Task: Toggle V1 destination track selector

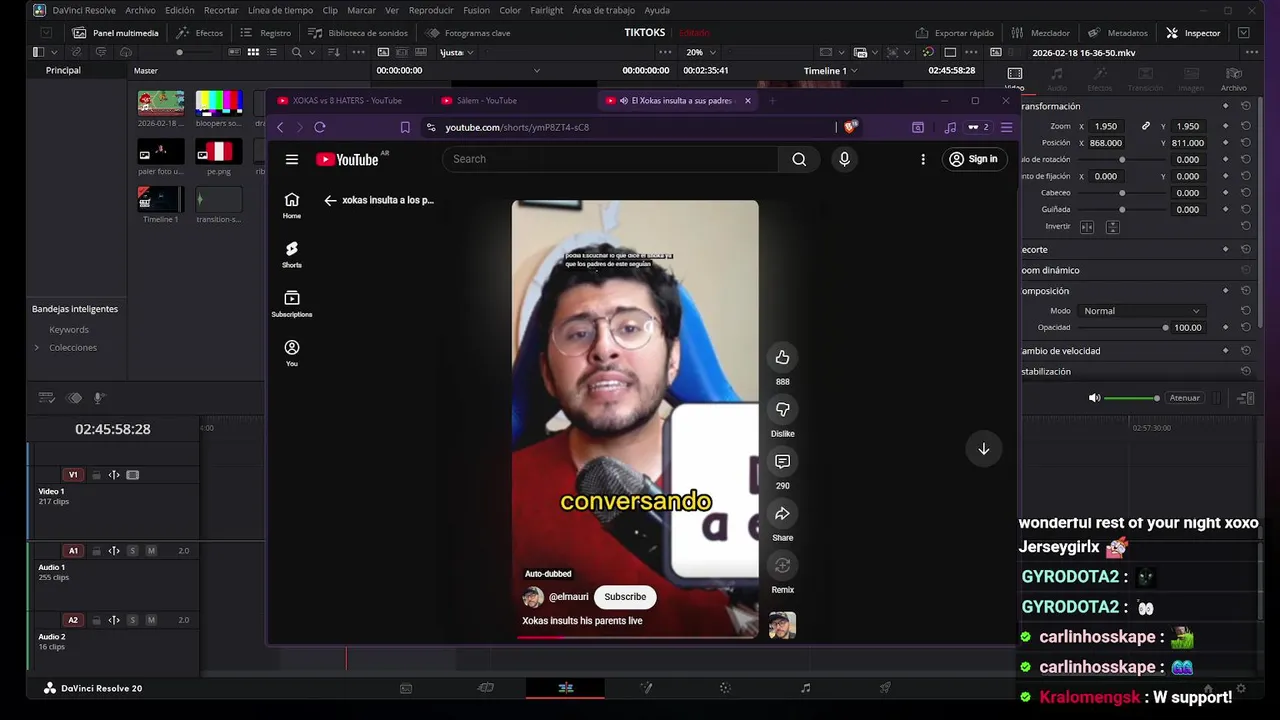Action: 72,475
